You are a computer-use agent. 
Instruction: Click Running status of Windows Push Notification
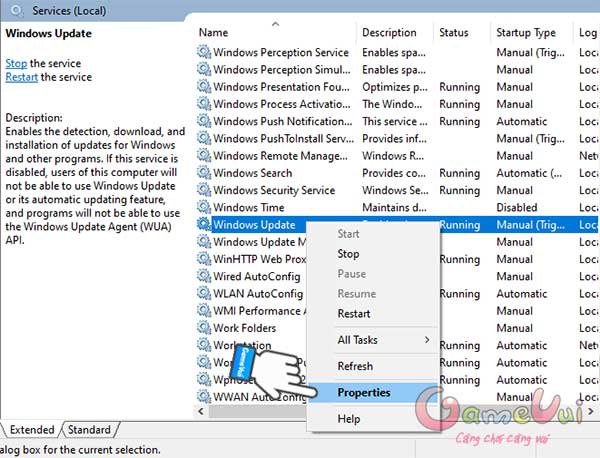[x=460, y=121]
